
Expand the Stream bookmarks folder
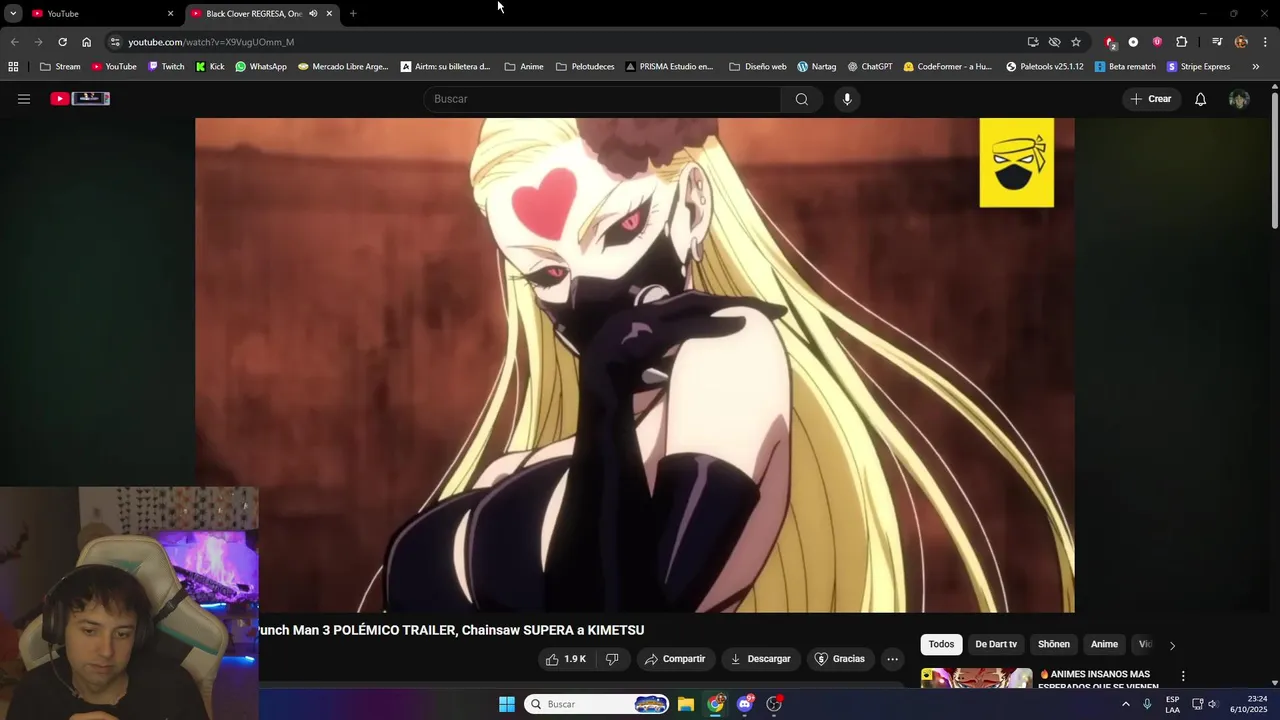(x=60, y=67)
